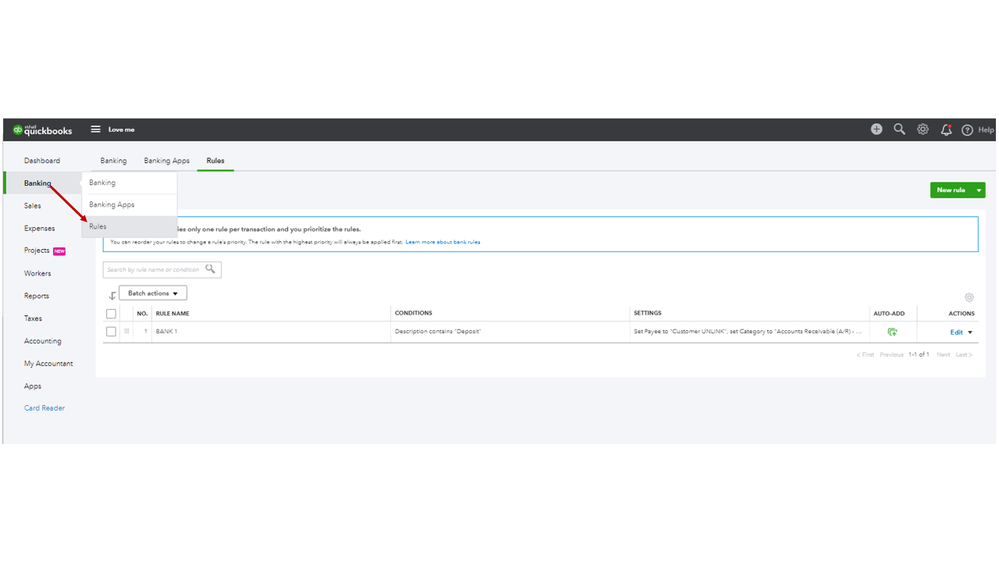Click the Help label in header

[986, 130]
